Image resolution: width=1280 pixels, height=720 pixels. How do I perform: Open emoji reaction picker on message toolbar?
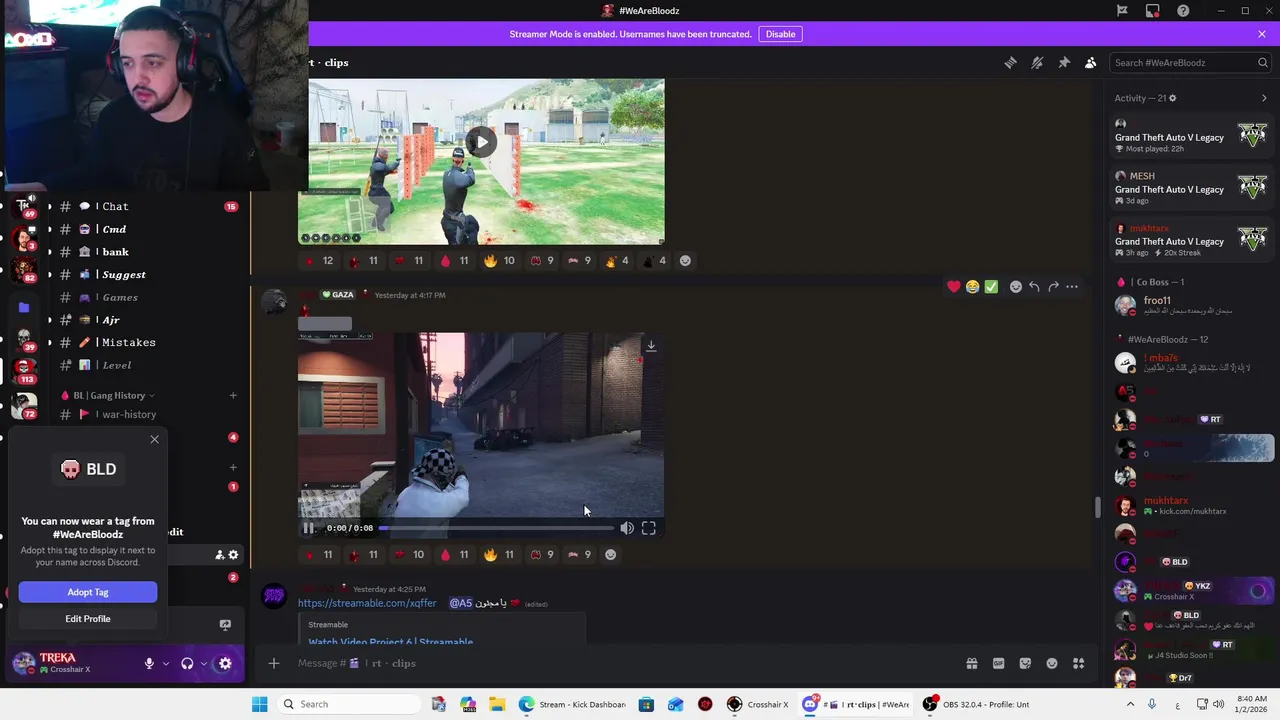1016,287
